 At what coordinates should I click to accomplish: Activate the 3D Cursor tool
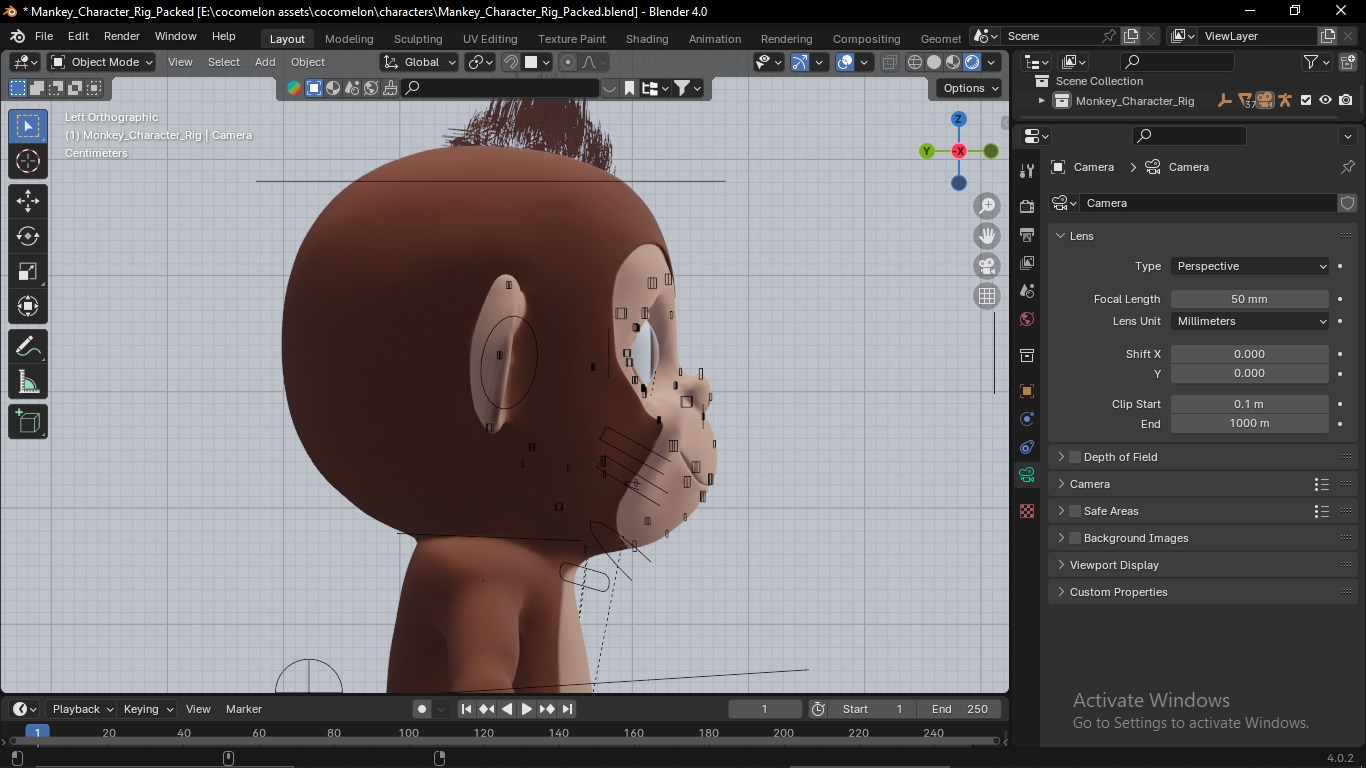(28, 161)
